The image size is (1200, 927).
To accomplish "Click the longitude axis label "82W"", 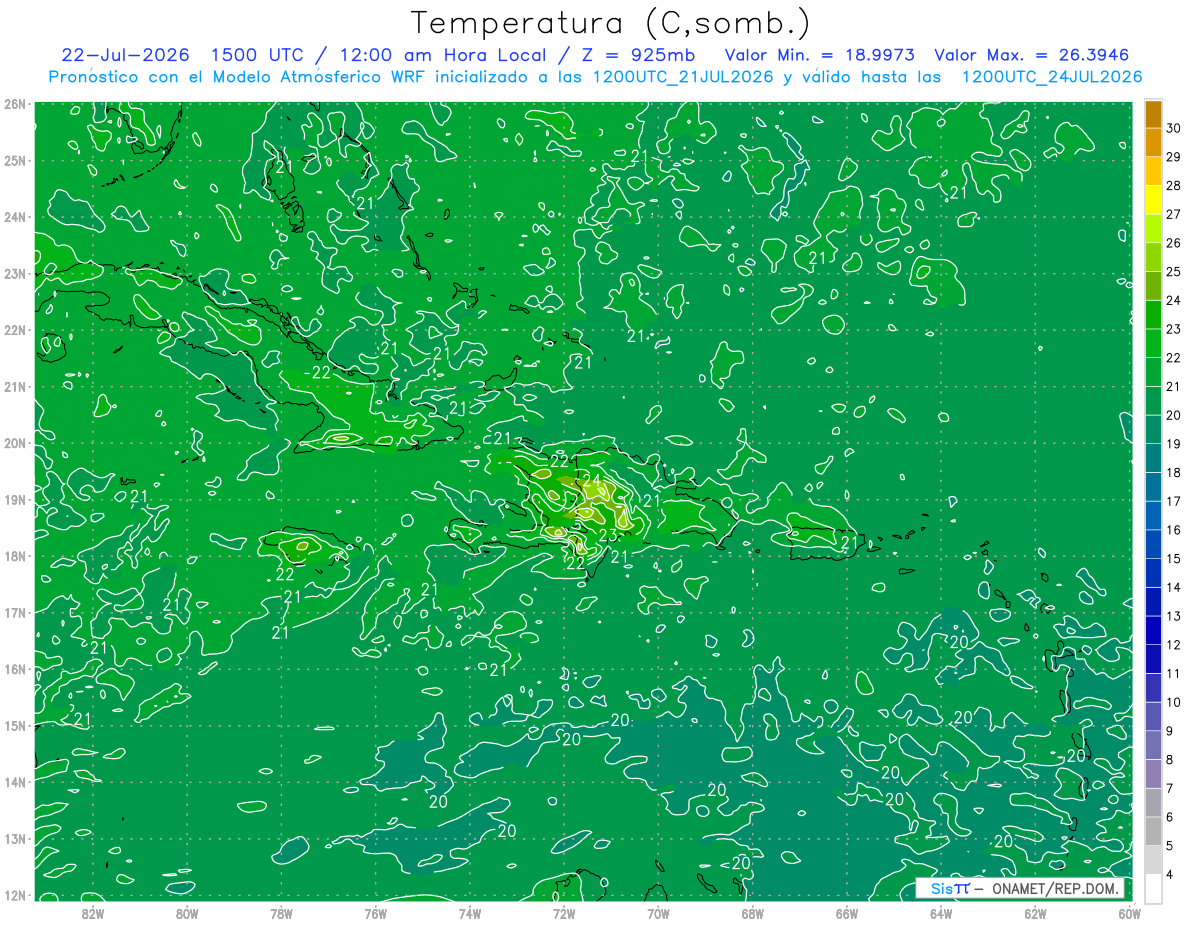I will pos(92,913).
